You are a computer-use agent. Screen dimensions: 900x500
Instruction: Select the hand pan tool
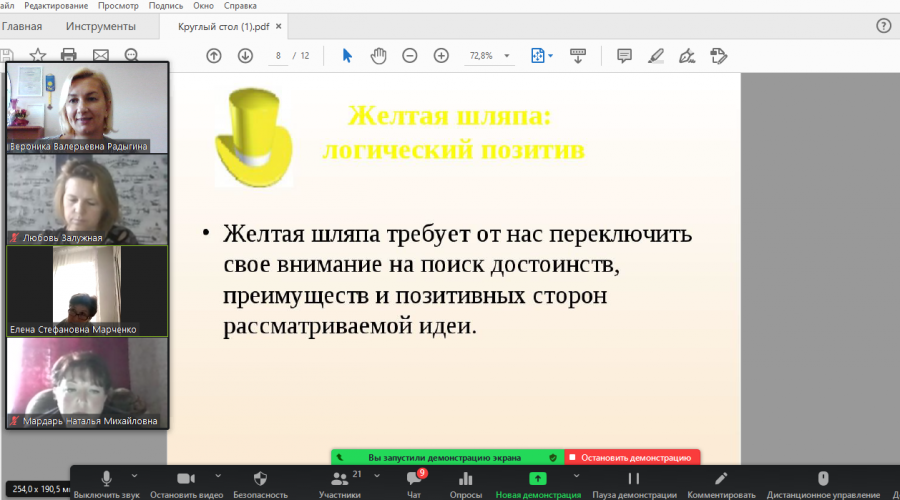click(378, 56)
